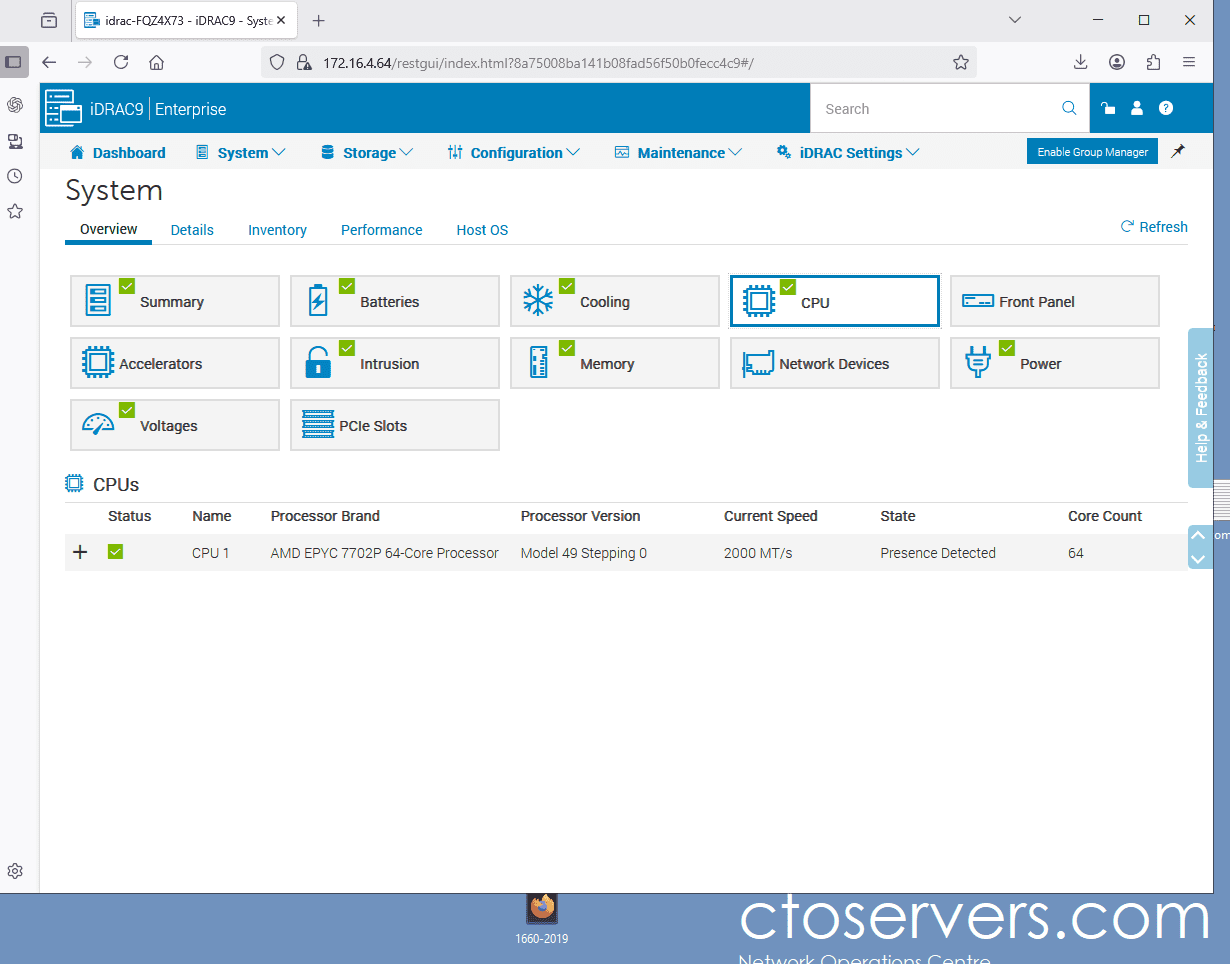Open the sidebar bookmarks star icon
This screenshot has width=1230, height=964.
tap(15, 211)
